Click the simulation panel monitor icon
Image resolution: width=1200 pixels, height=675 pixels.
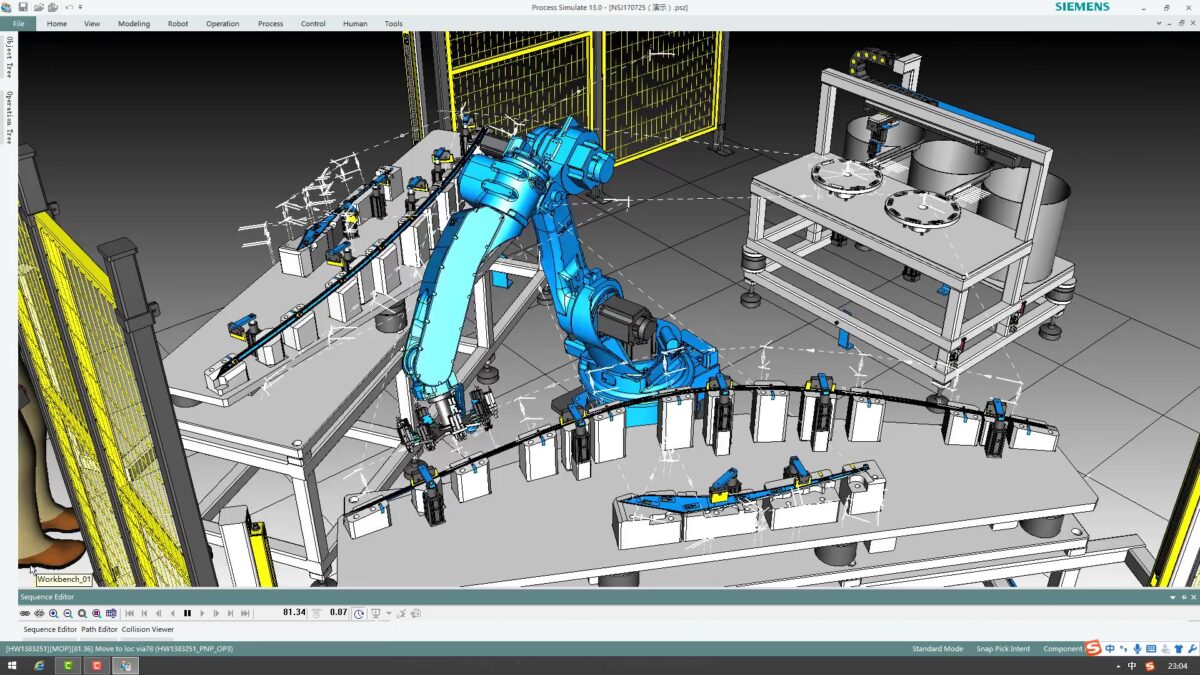375,613
